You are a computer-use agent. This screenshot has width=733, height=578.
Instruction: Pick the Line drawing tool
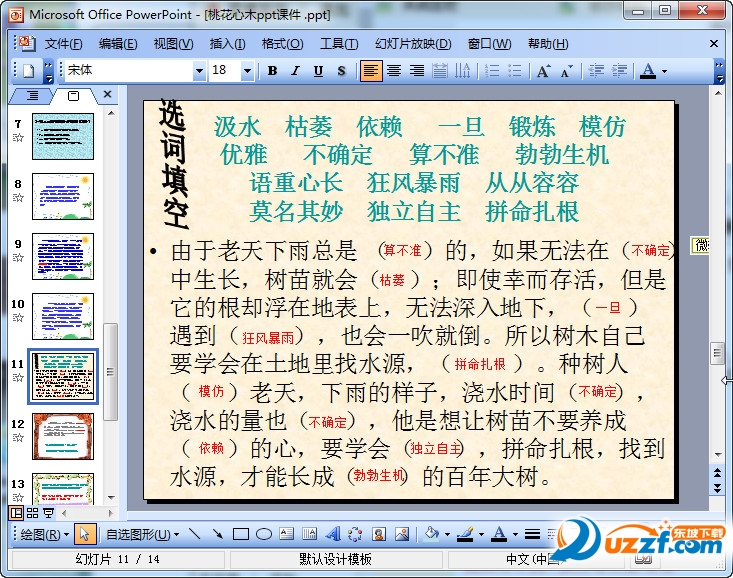[x=194, y=534]
